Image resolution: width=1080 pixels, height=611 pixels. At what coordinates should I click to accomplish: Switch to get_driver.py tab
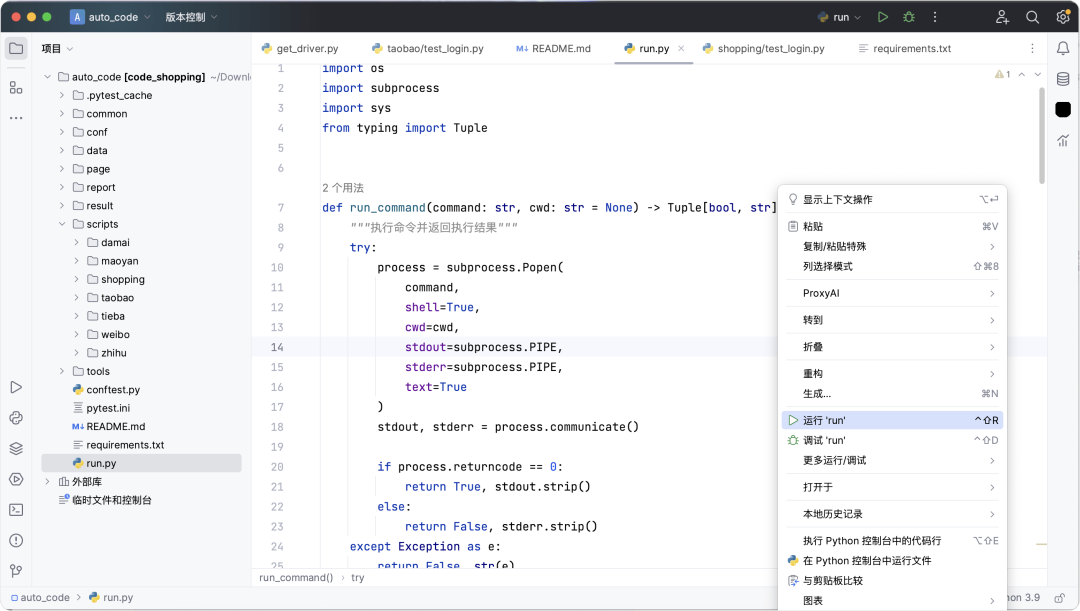click(300, 48)
